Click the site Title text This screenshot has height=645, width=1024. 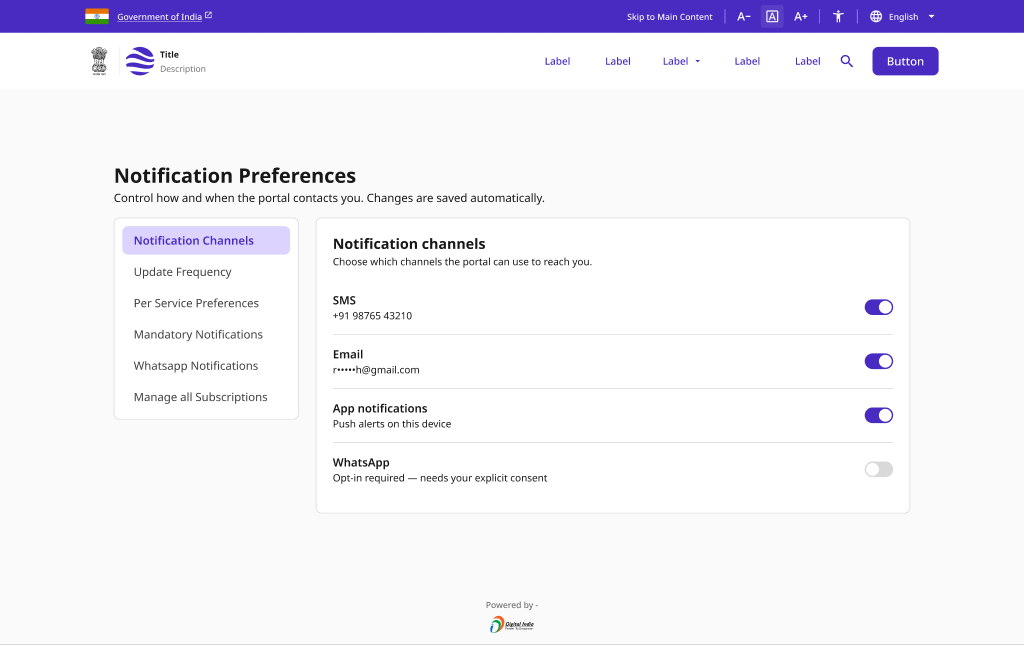coord(169,55)
